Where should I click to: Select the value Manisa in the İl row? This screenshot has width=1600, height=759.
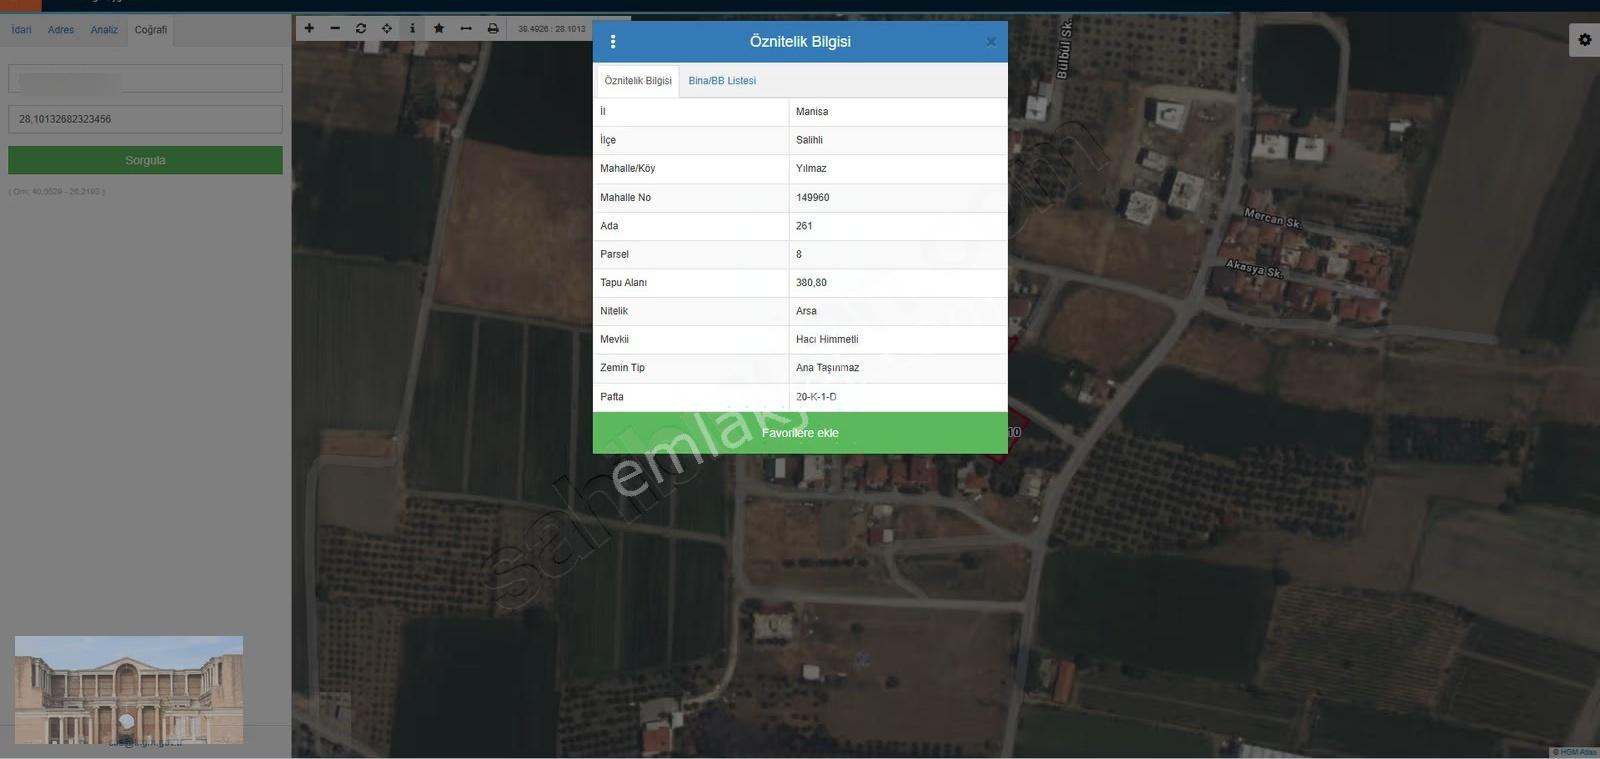812,112
